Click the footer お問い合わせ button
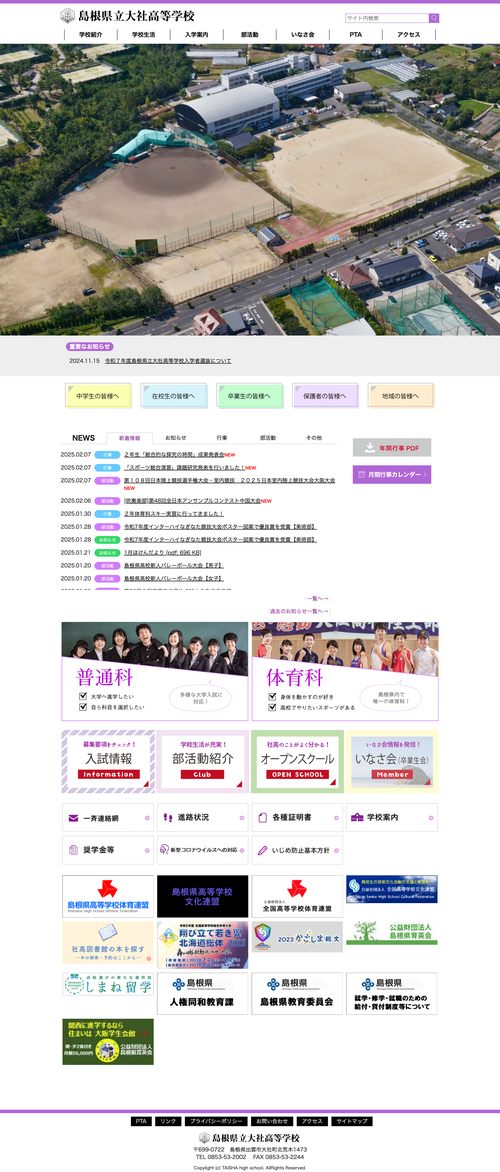500x1172 pixels. point(271,1121)
